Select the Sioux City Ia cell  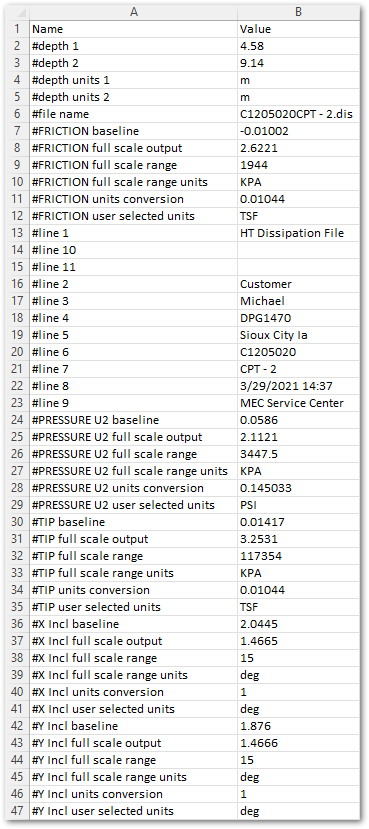(299, 335)
